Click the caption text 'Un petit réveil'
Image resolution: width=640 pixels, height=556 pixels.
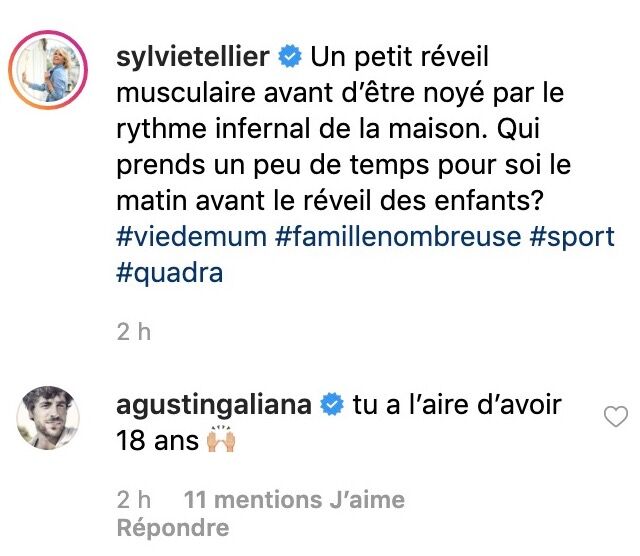pyautogui.click(x=400, y=56)
